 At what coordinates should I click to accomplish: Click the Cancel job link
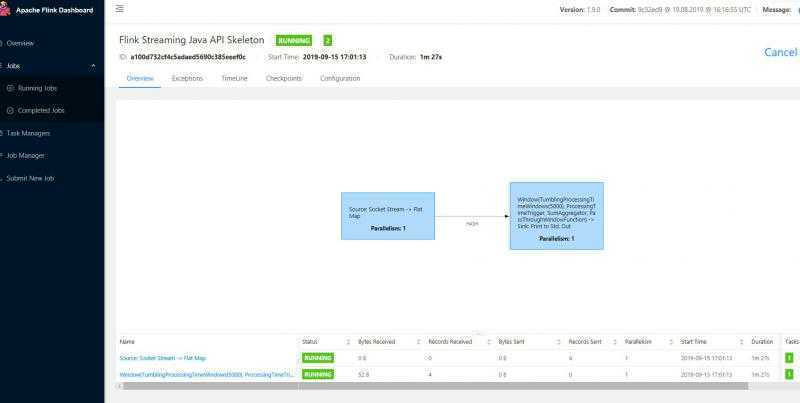780,52
